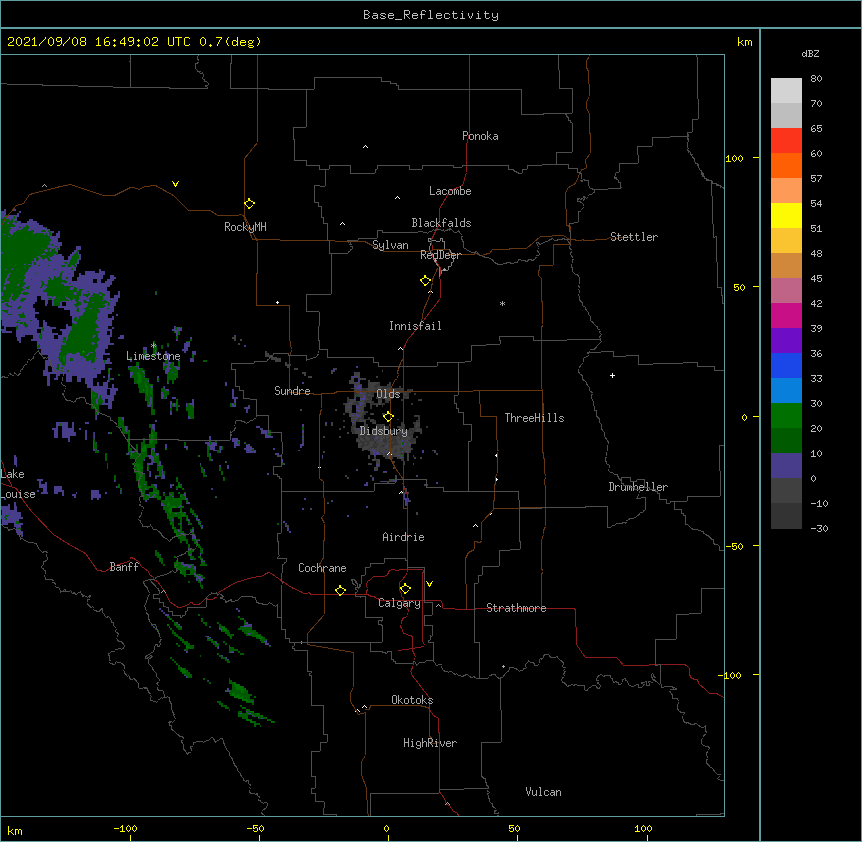Click the asterisk marker above Limestone label

pos(154,346)
